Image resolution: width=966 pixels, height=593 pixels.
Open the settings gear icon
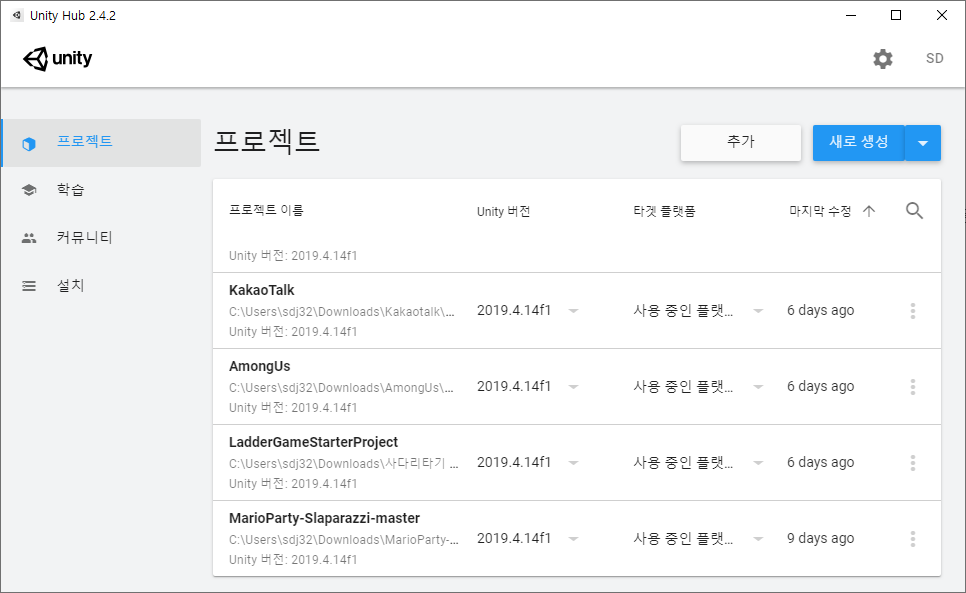pyautogui.click(x=883, y=58)
